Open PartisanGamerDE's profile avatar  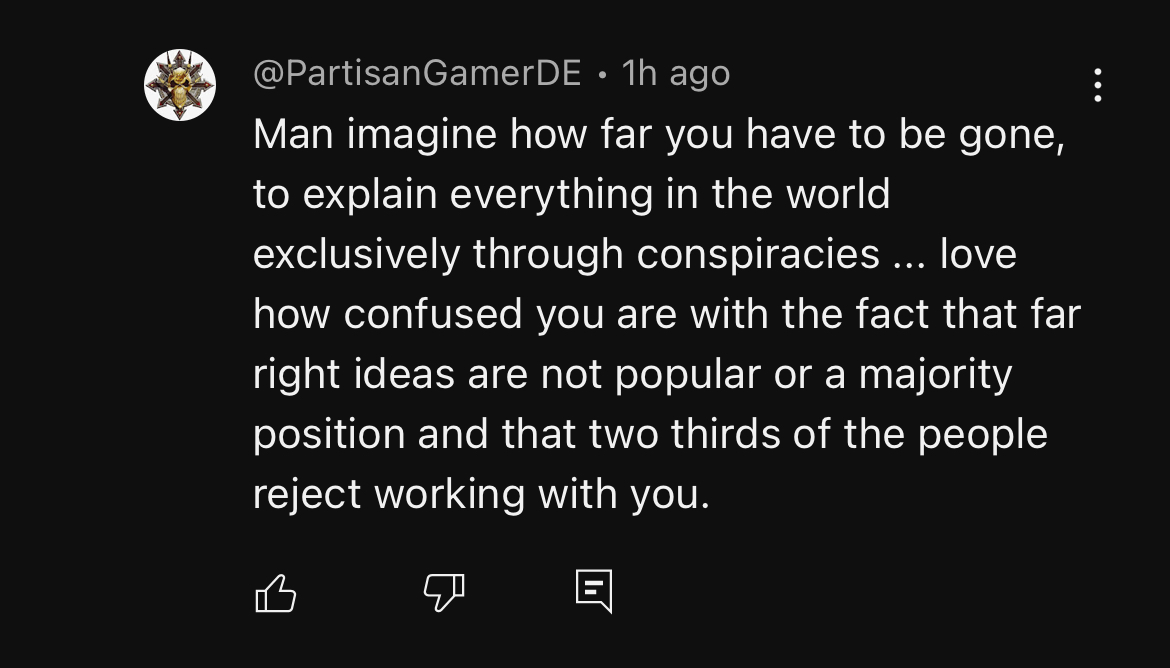coord(180,85)
